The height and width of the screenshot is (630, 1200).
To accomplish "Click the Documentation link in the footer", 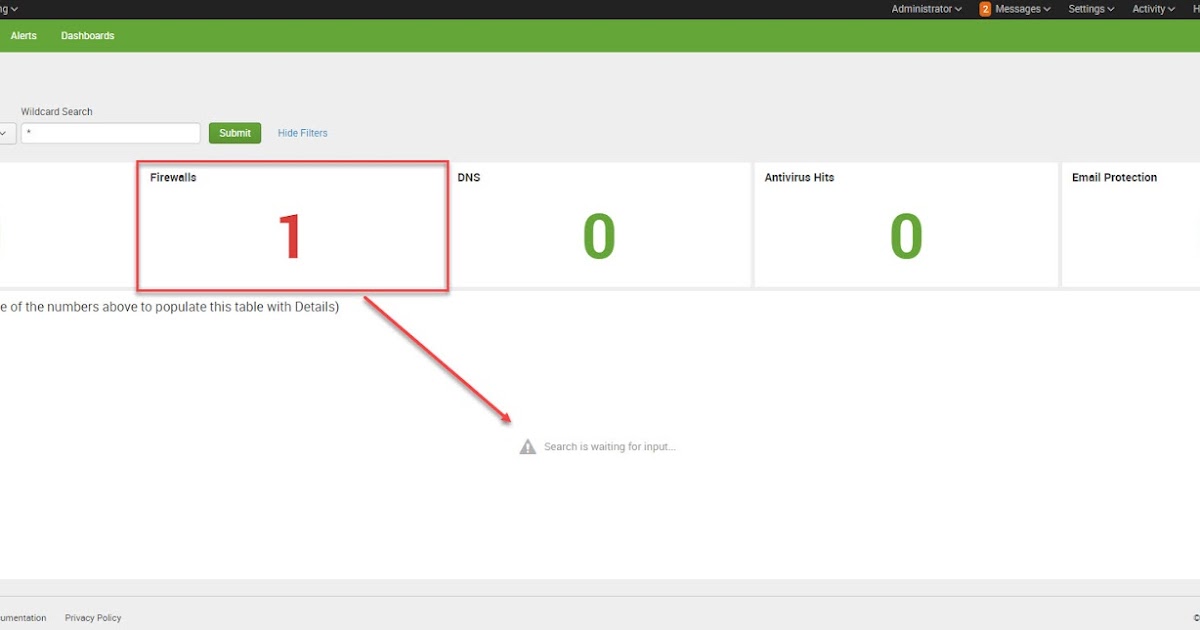I will point(22,617).
